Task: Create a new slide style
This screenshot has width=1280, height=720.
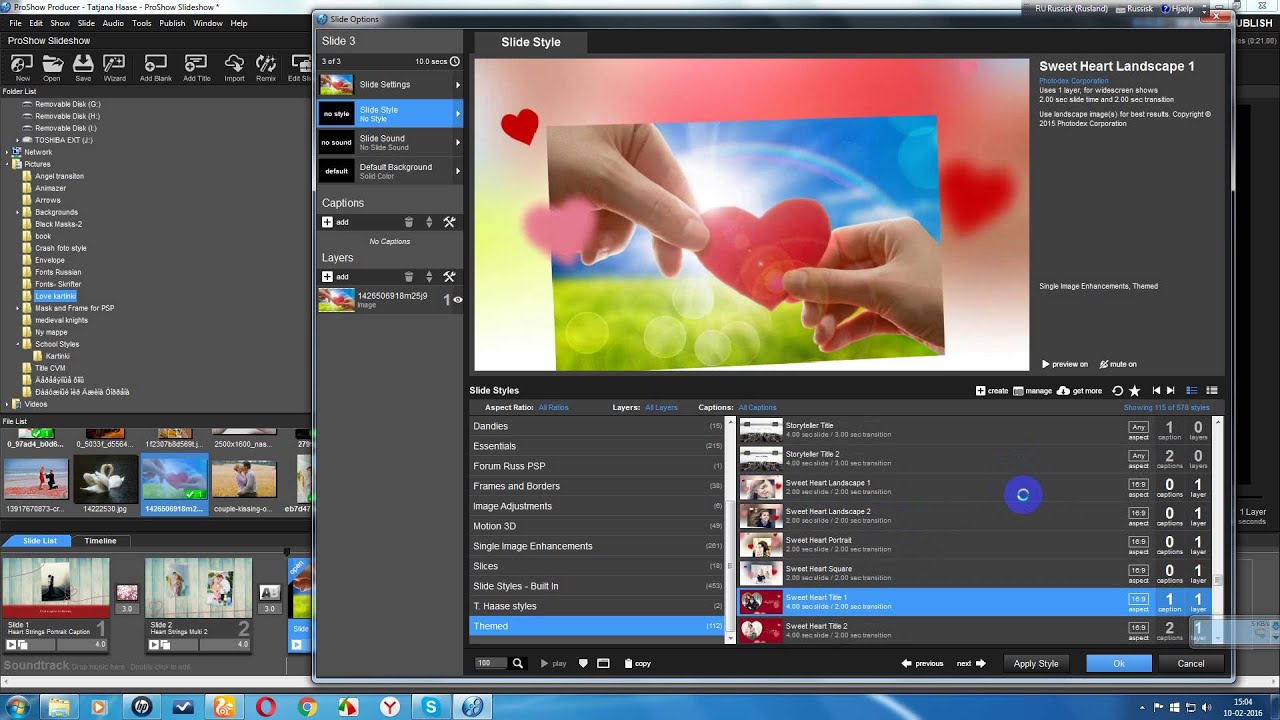Action: tap(992, 391)
